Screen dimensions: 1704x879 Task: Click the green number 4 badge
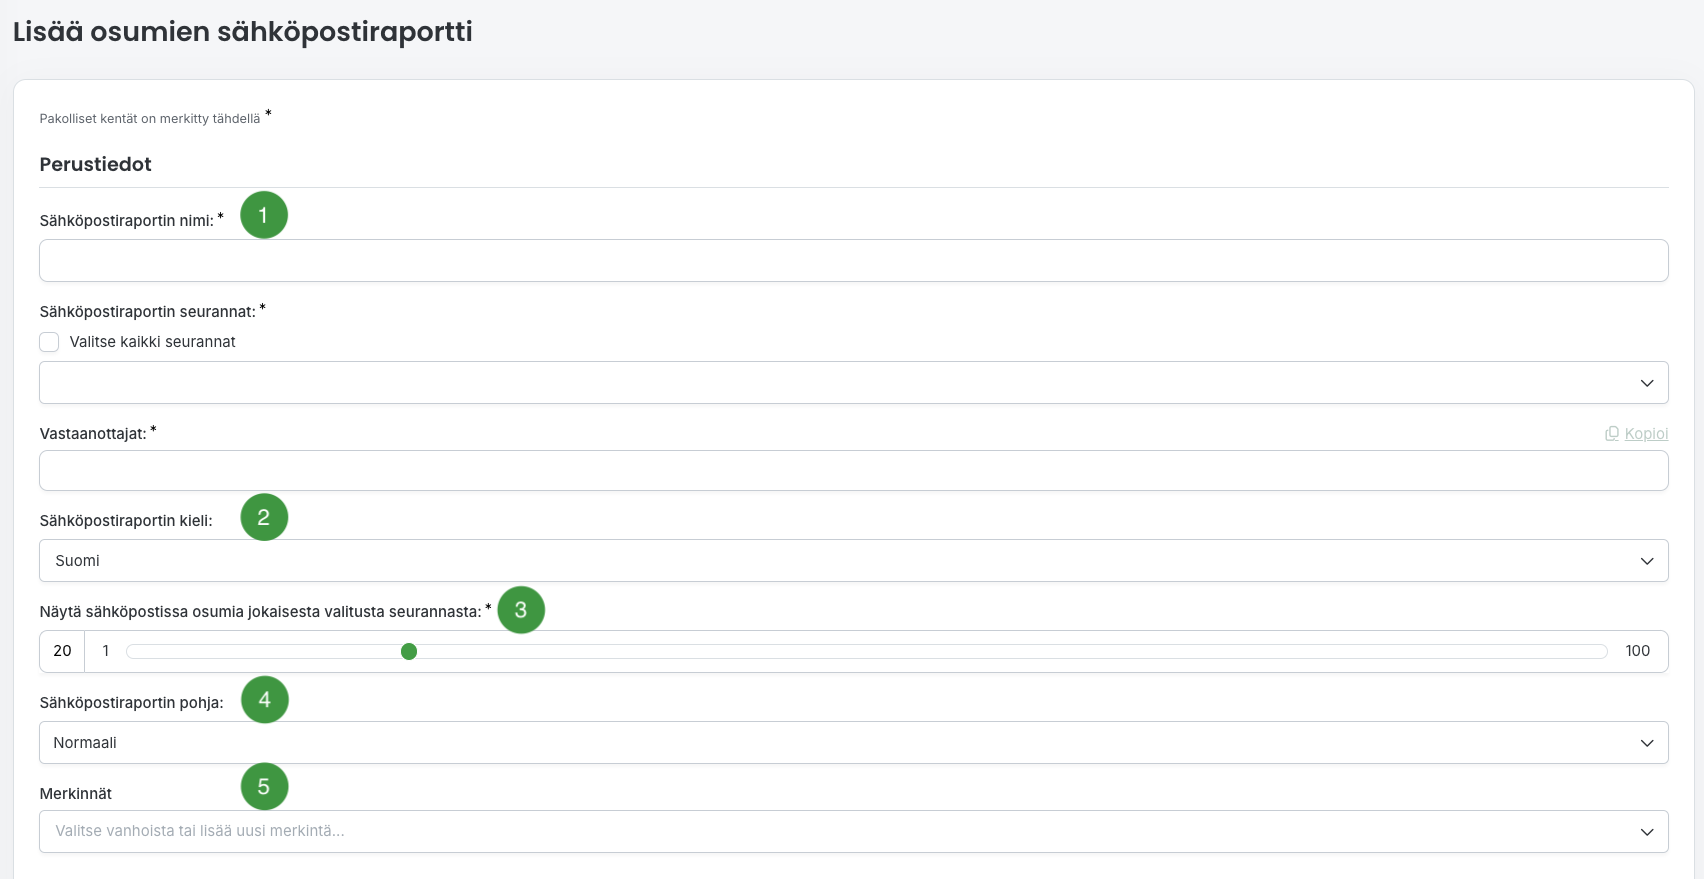click(x=265, y=700)
